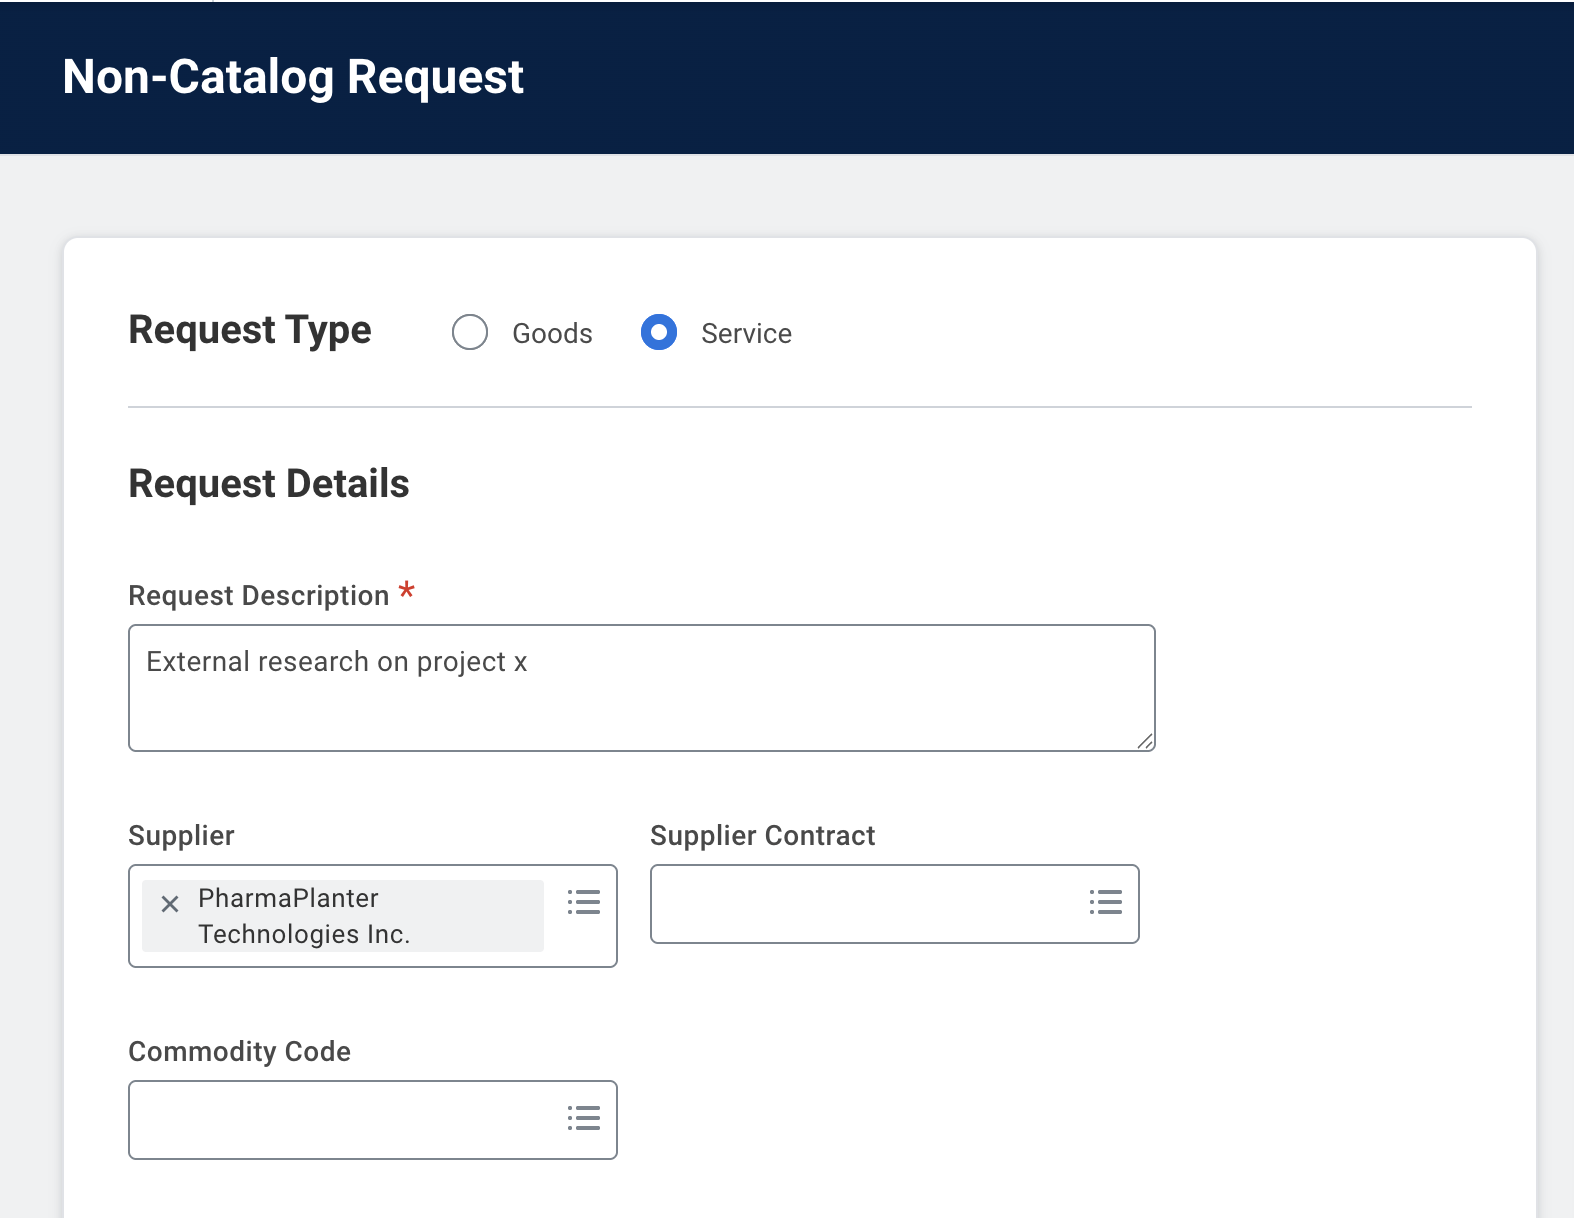Remove PharmaPlanter Technologies Inc. from Supplier

[170, 904]
